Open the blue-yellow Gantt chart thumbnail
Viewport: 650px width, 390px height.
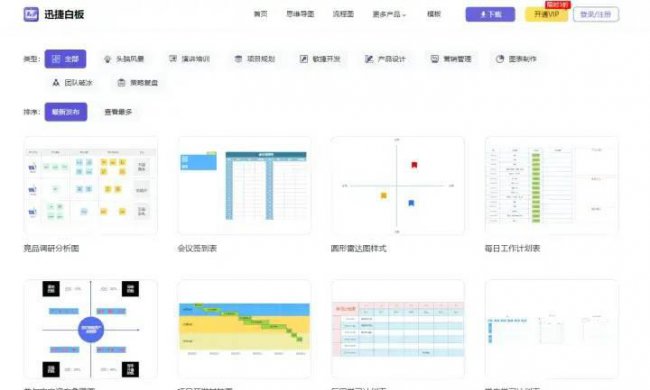tap(245, 329)
